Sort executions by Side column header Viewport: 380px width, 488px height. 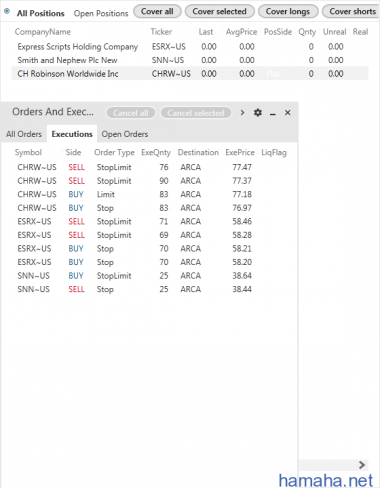coord(73,153)
